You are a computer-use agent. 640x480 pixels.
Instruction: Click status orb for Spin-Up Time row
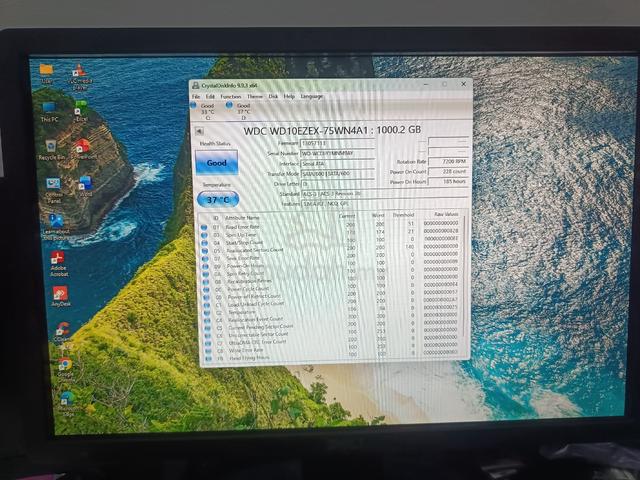[204, 235]
